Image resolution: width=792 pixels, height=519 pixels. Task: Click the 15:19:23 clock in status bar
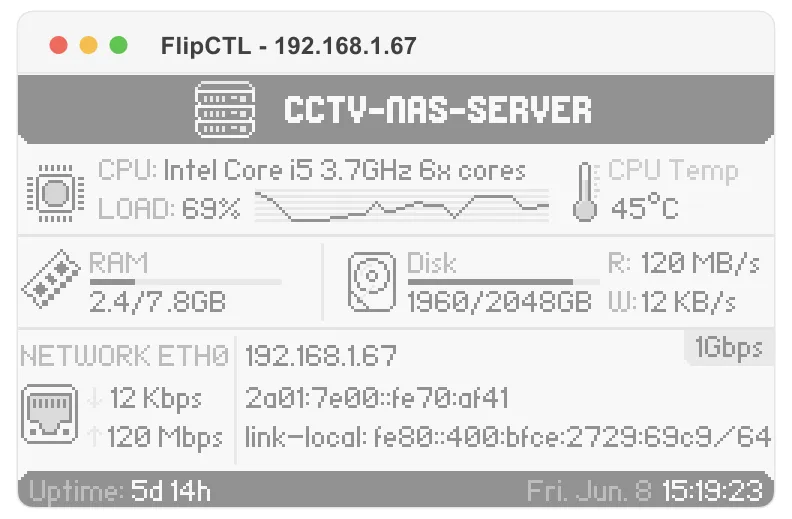(x=712, y=490)
